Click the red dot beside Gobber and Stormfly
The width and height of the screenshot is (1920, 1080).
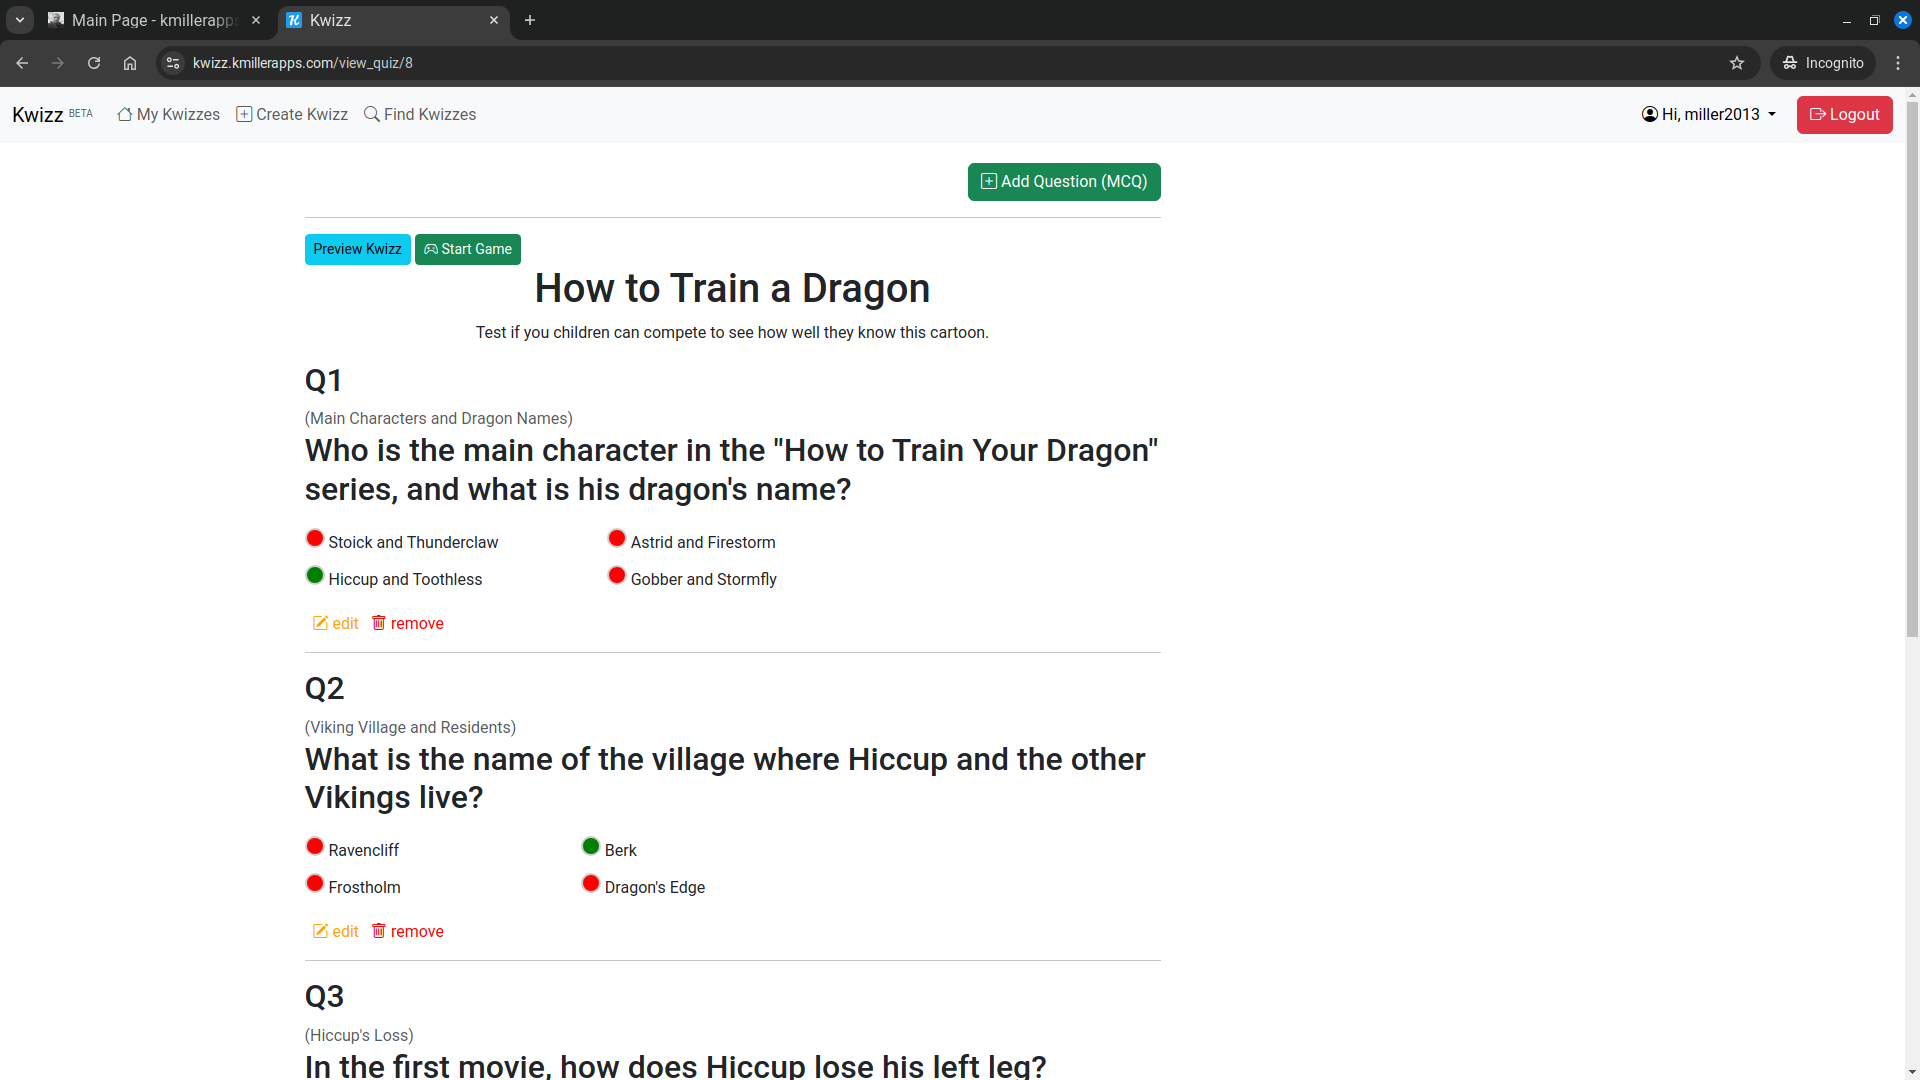pos(617,576)
